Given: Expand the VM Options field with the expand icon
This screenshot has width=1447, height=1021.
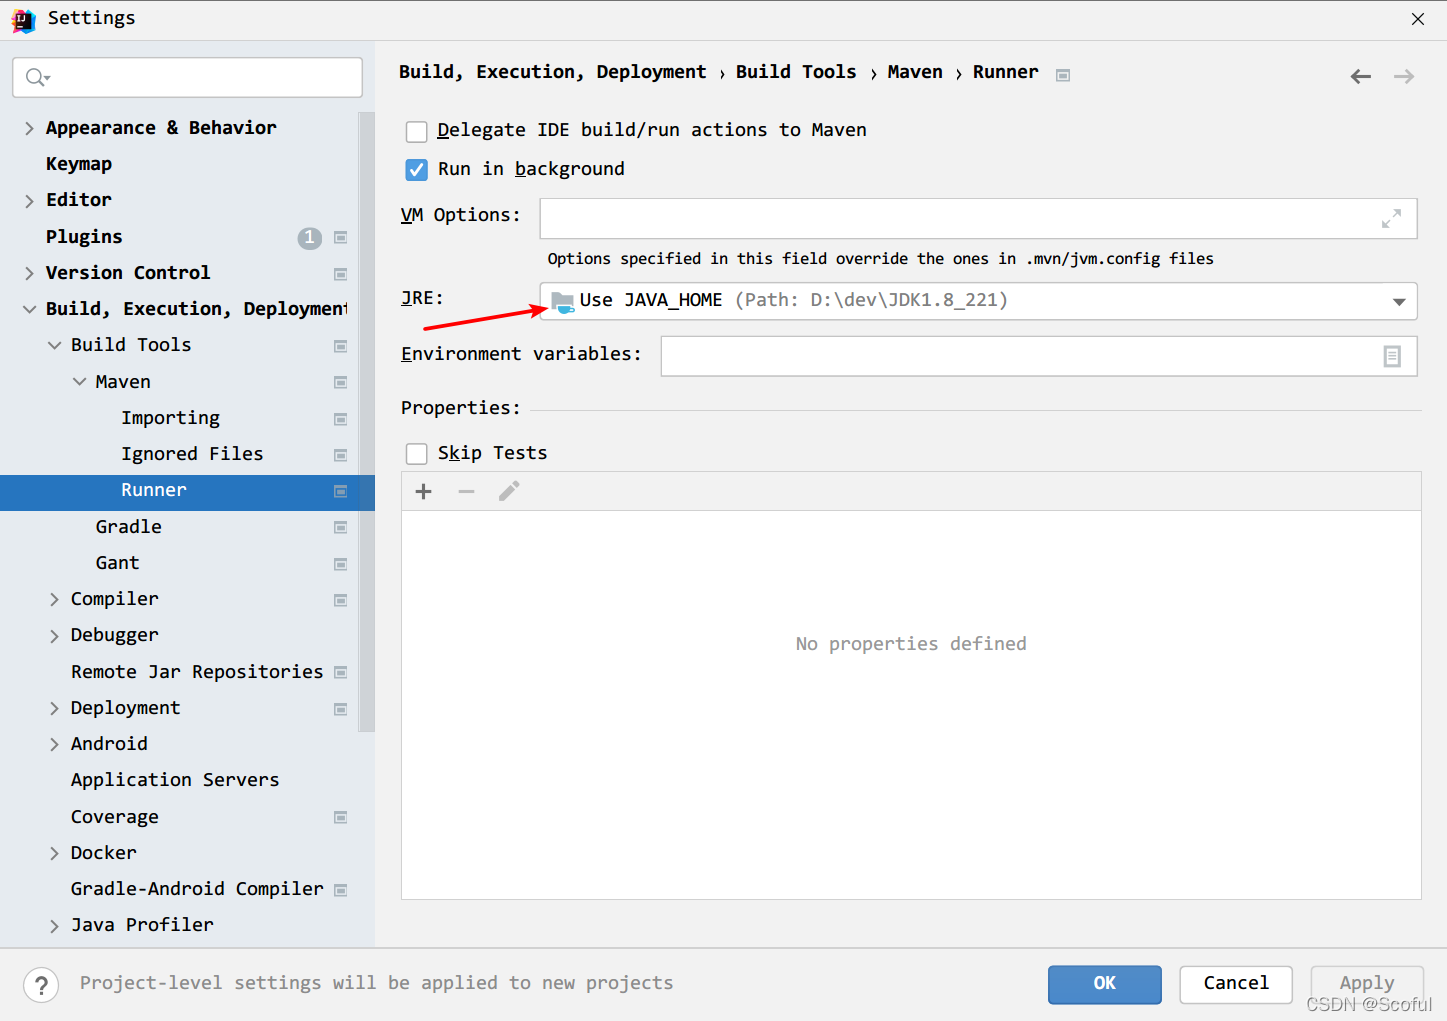Looking at the screenshot, I should [1391, 218].
